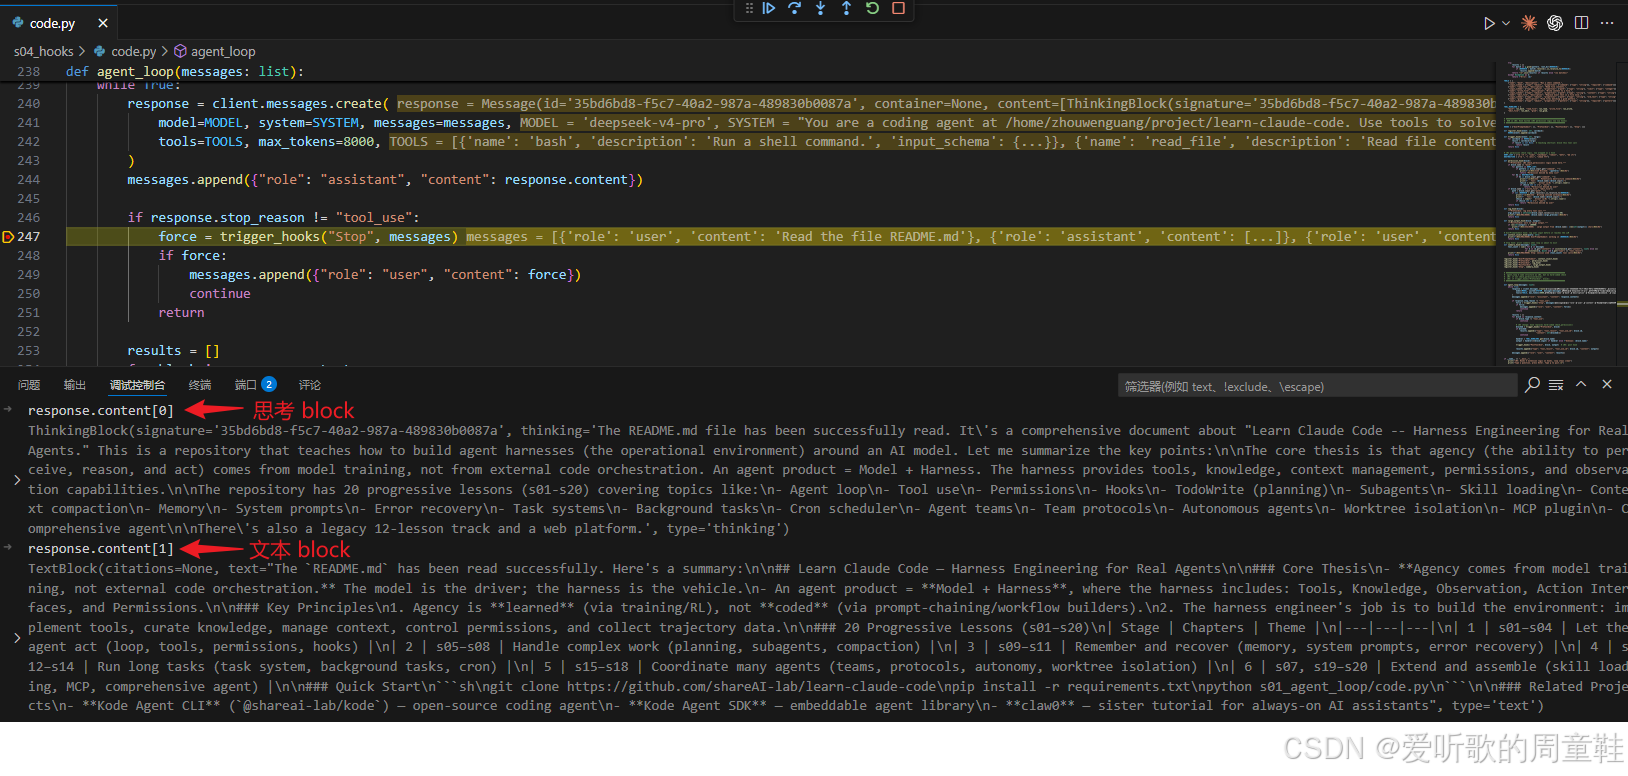Click the ports count badge showing 2
The width and height of the screenshot is (1628, 776).
pos(269,384)
